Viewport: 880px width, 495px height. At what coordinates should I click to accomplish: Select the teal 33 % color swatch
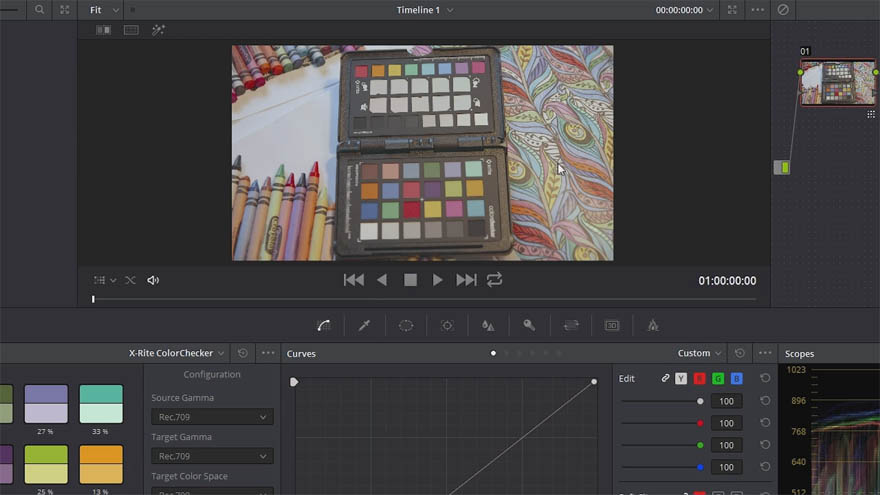click(x=101, y=404)
